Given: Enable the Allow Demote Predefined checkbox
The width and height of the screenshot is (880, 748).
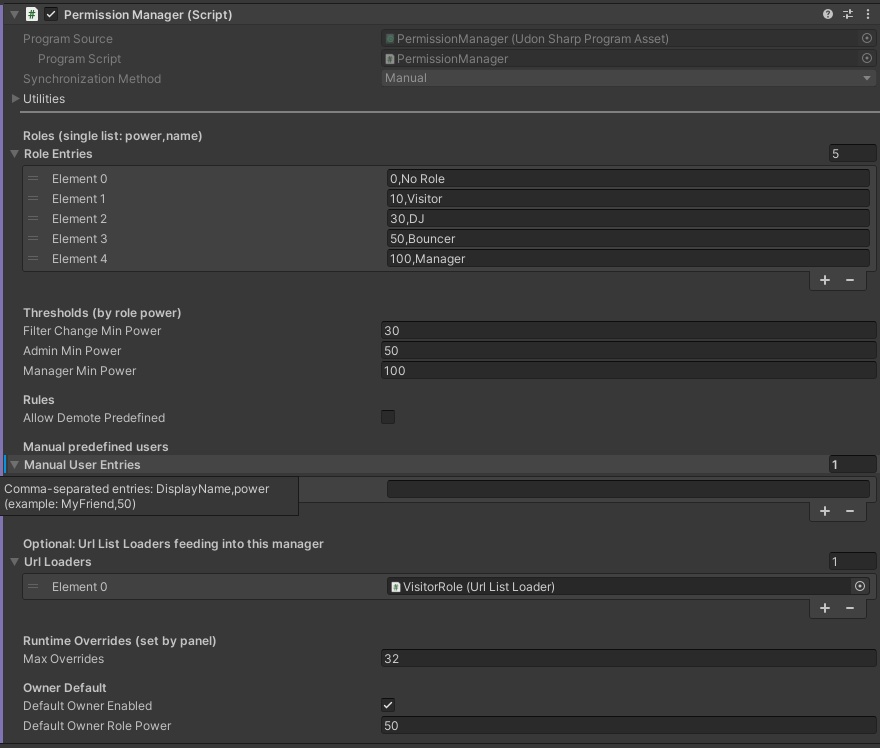Looking at the screenshot, I should [x=388, y=417].
